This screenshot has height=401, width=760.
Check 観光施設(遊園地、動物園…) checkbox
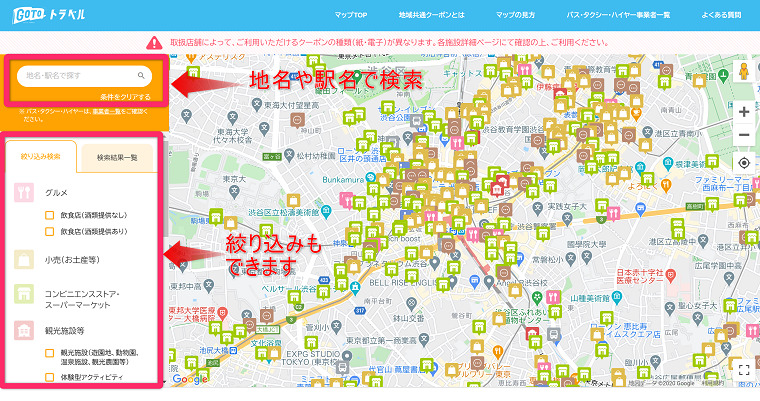tap(49, 353)
